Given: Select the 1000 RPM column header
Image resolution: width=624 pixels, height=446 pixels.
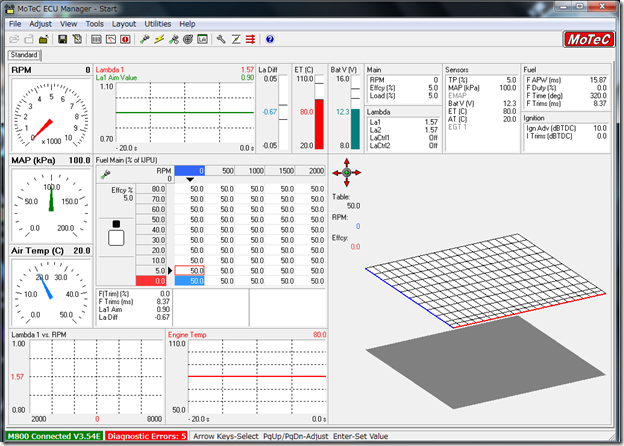Looking at the screenshot, I should point(250,171).
